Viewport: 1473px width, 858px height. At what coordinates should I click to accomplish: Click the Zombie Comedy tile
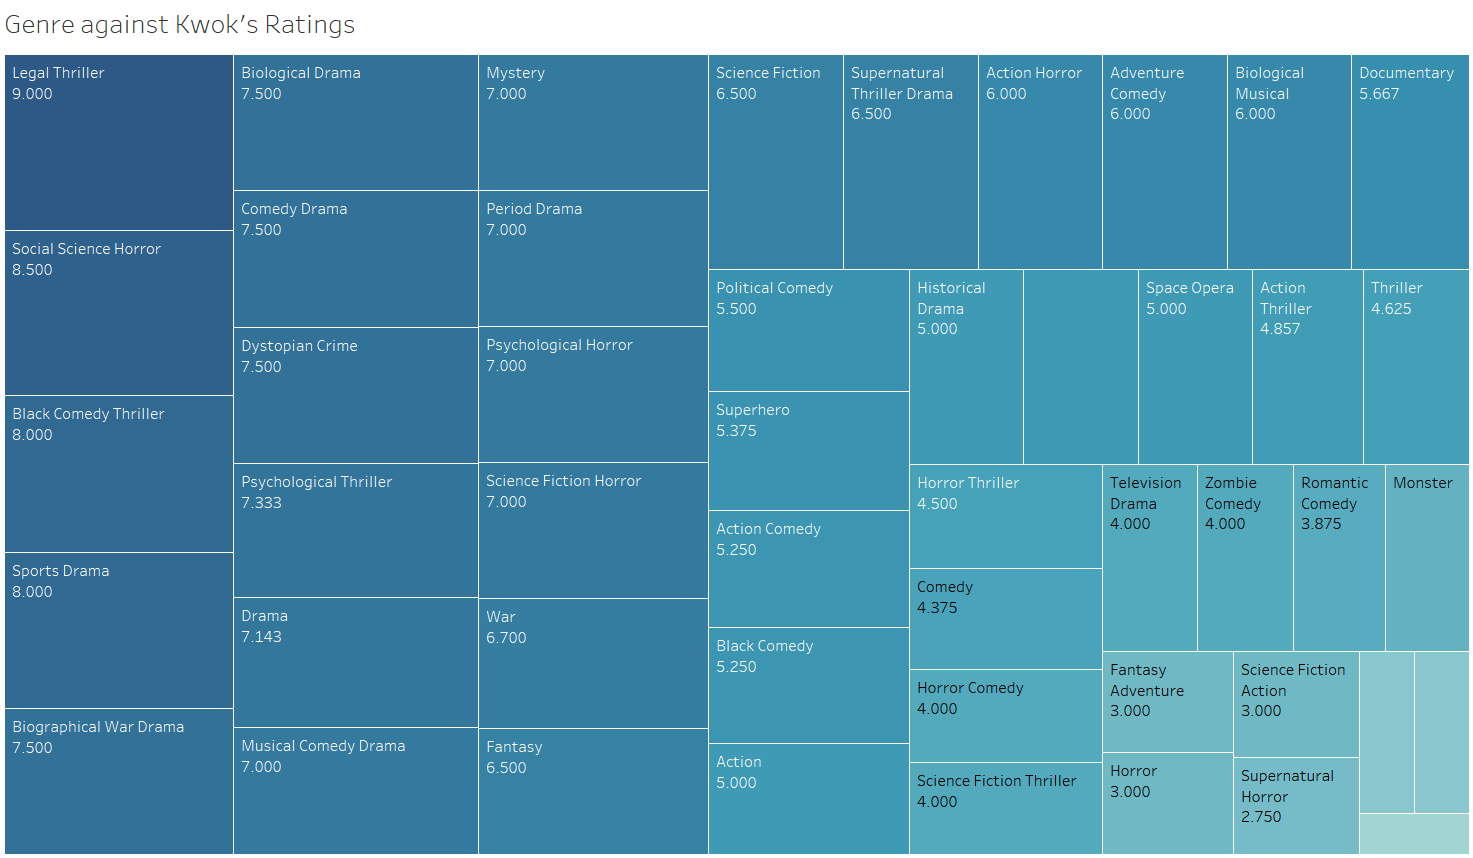pos(1245,558)
